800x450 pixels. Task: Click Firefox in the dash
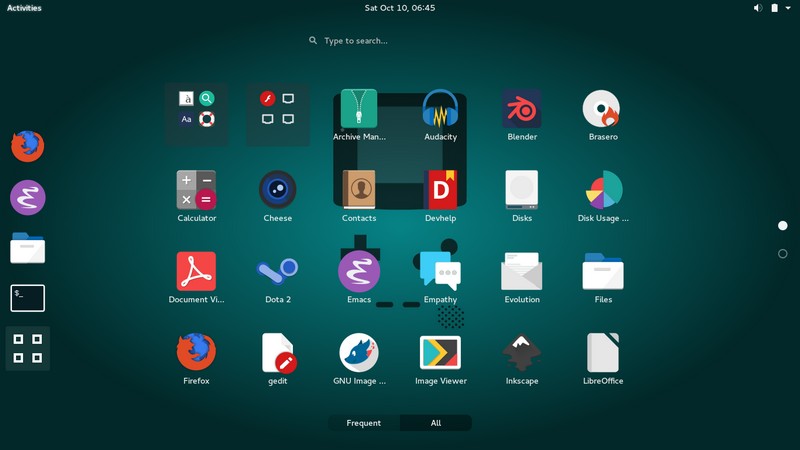[28, 146]
